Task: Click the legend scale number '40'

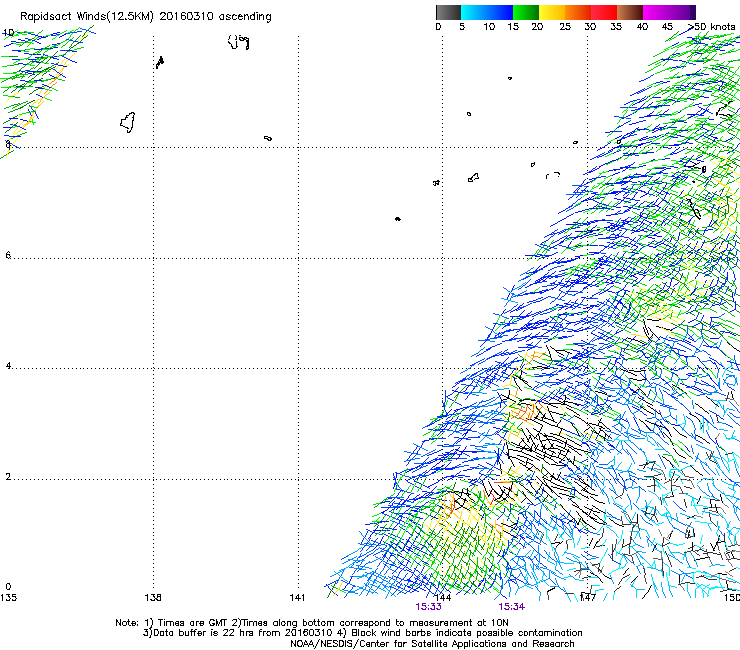Action: 642,27
